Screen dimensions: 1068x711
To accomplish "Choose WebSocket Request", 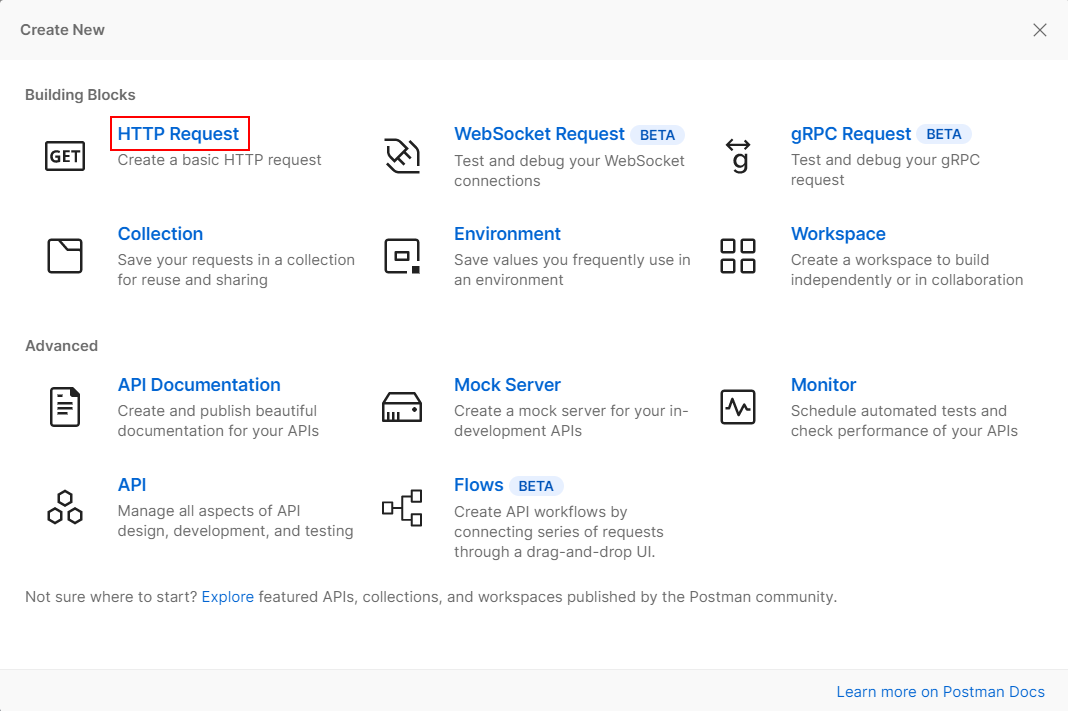I will pos(539,133).
